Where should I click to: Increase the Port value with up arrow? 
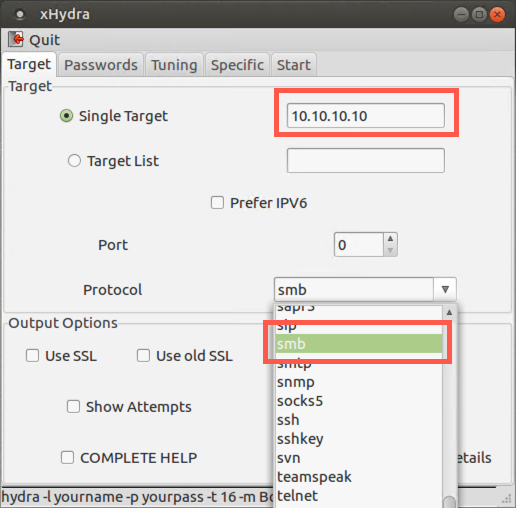click(x=390, y=239)
